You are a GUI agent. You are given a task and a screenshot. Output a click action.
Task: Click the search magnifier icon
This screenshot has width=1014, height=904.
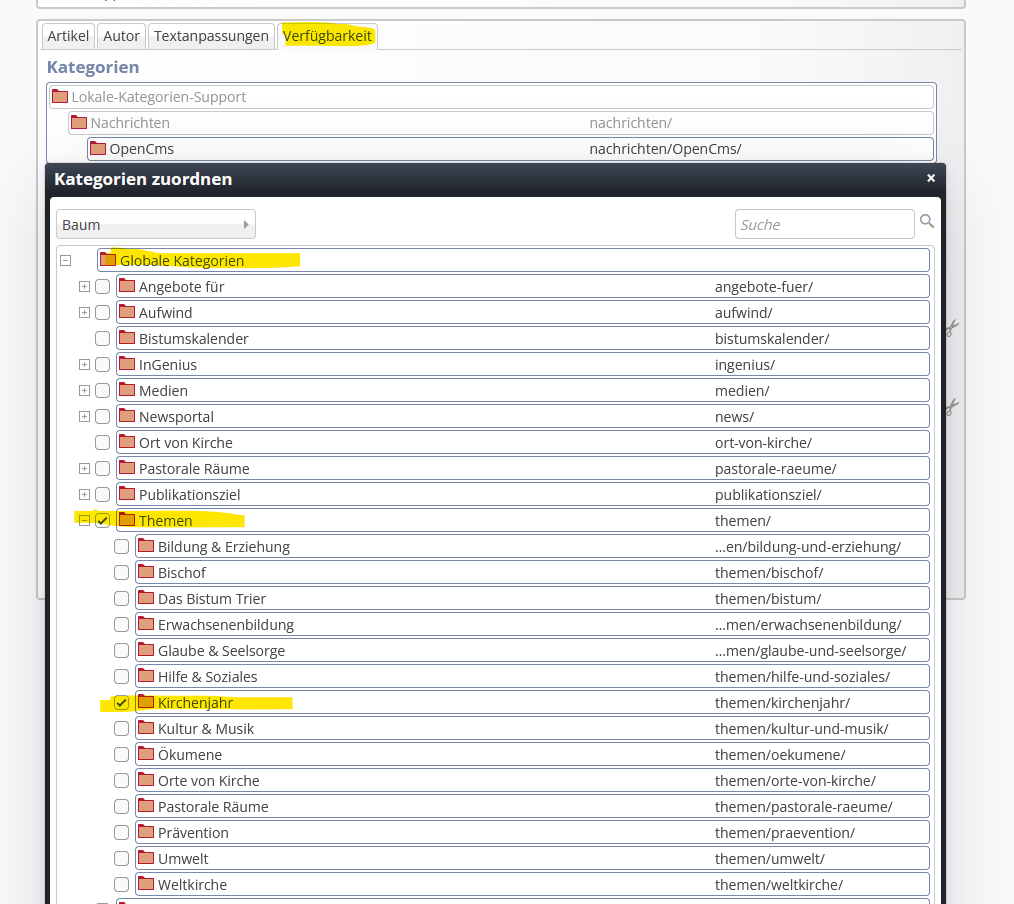pyautogui.click(x=927, y=222)
